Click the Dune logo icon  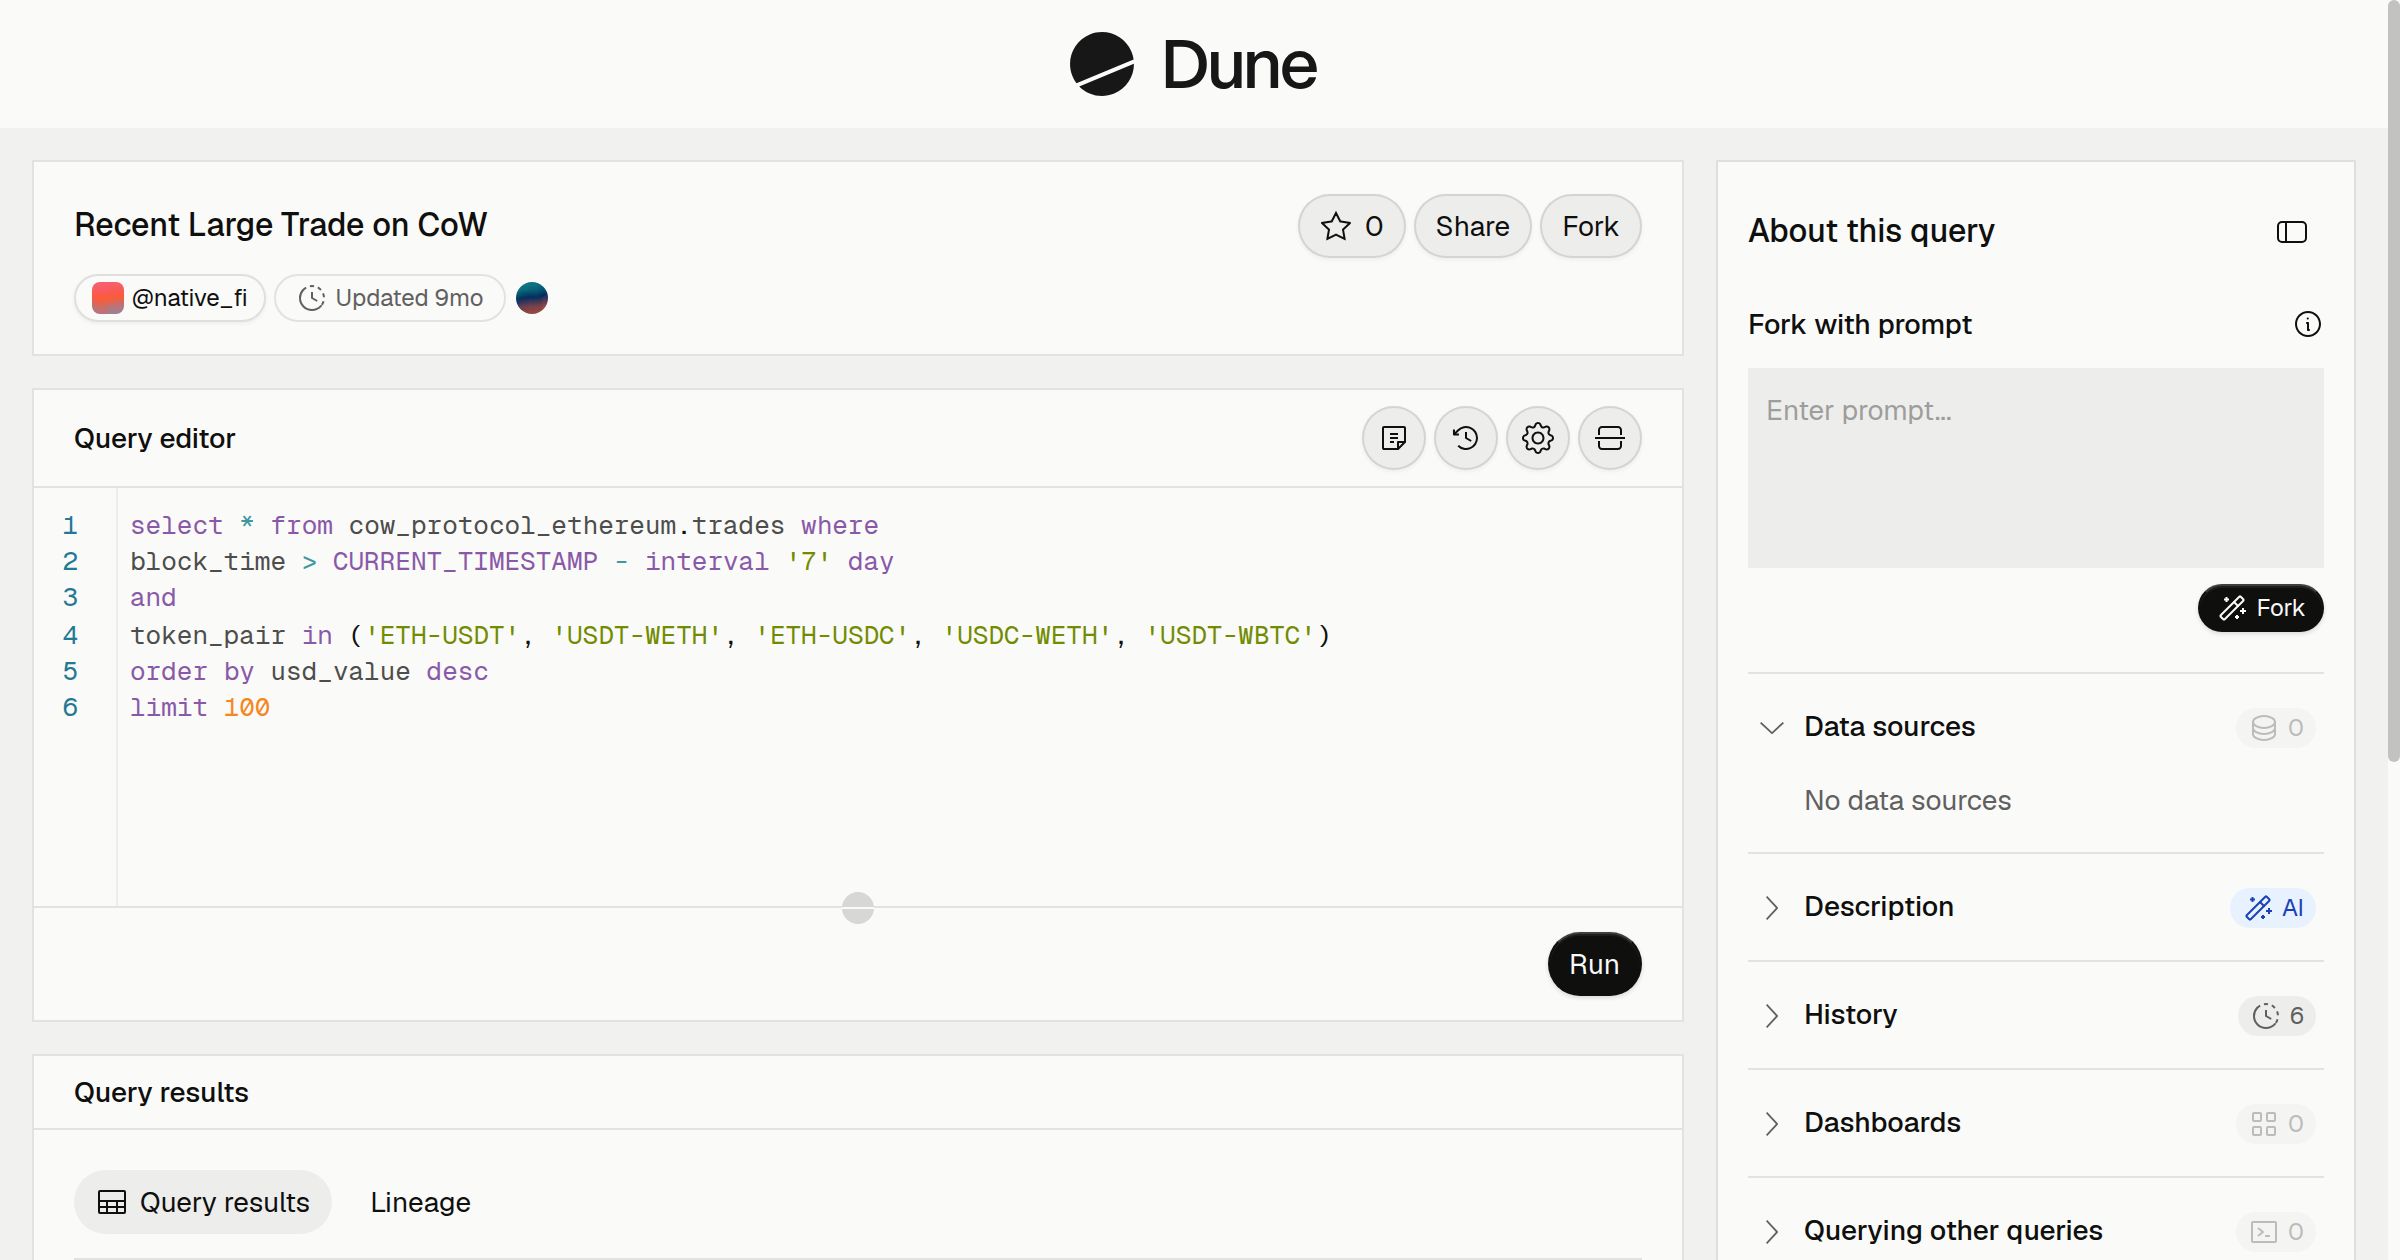coord(1101,64)
